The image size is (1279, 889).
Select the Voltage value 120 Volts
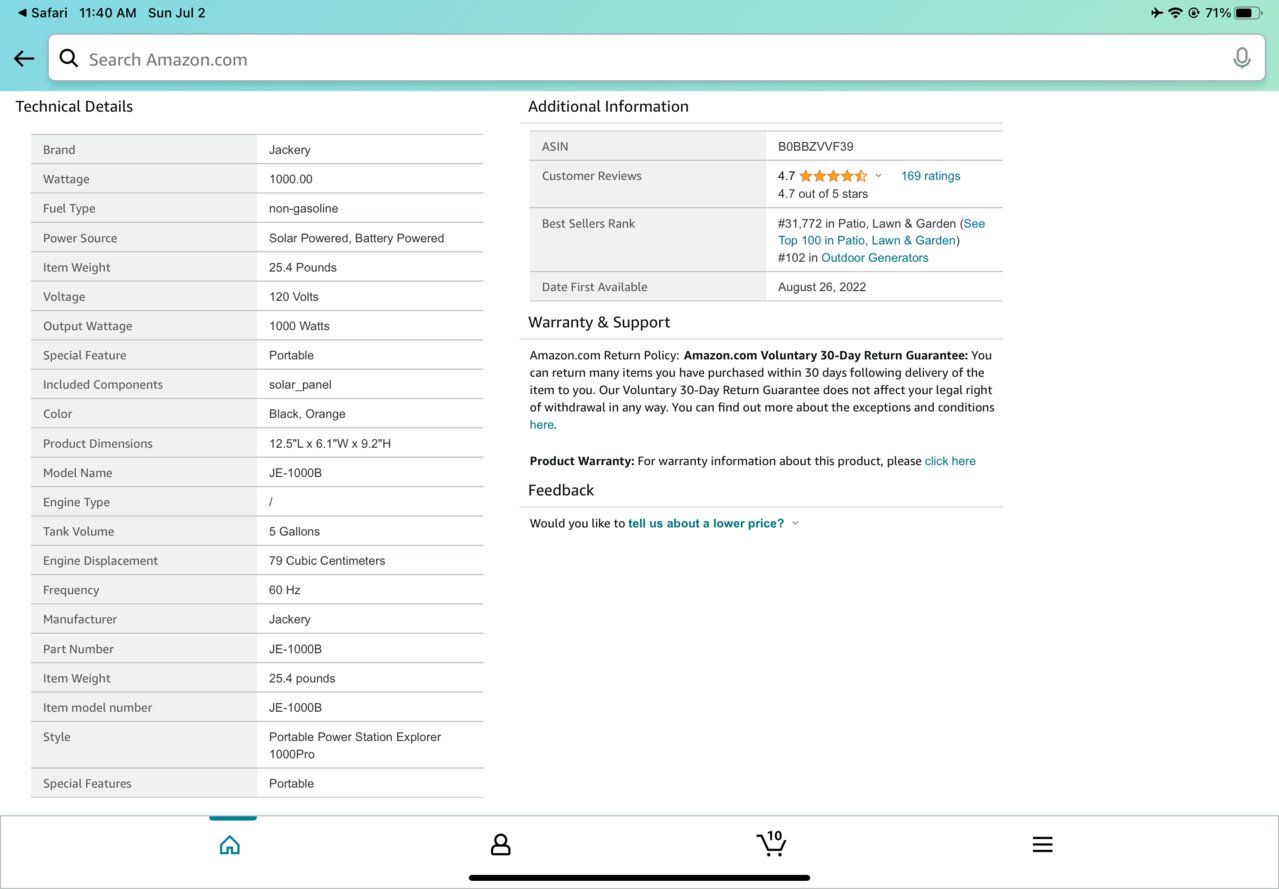pyautogui.click(x=294, y=297)
